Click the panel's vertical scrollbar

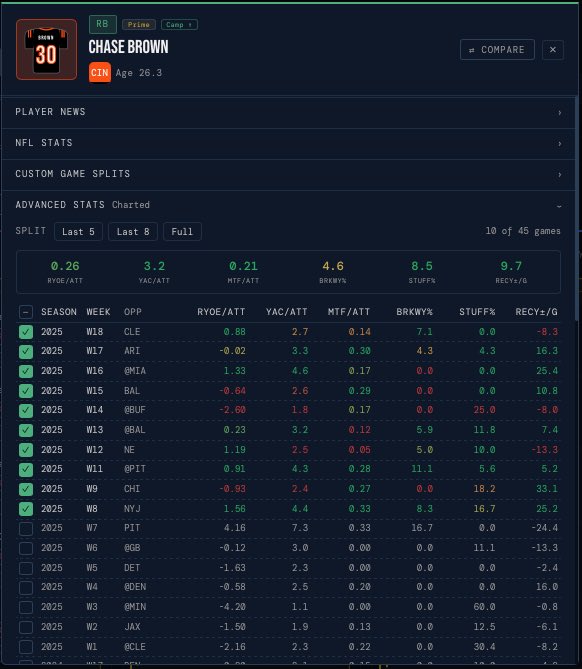coord(577,208)
